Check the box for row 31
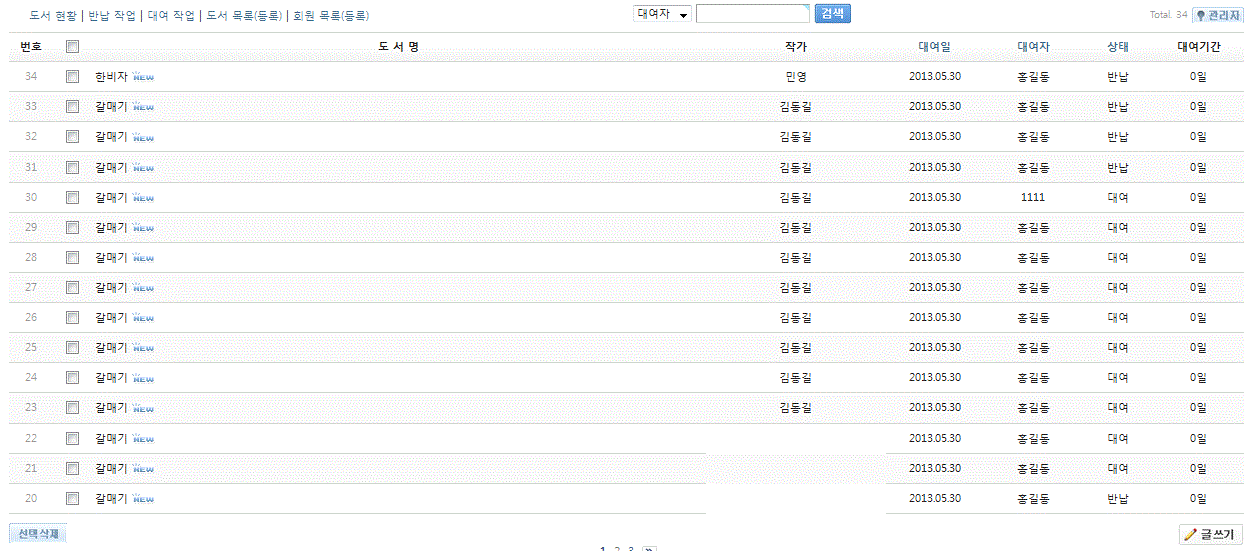Viewport: 1252px width, 551px height. pos(72,167)
